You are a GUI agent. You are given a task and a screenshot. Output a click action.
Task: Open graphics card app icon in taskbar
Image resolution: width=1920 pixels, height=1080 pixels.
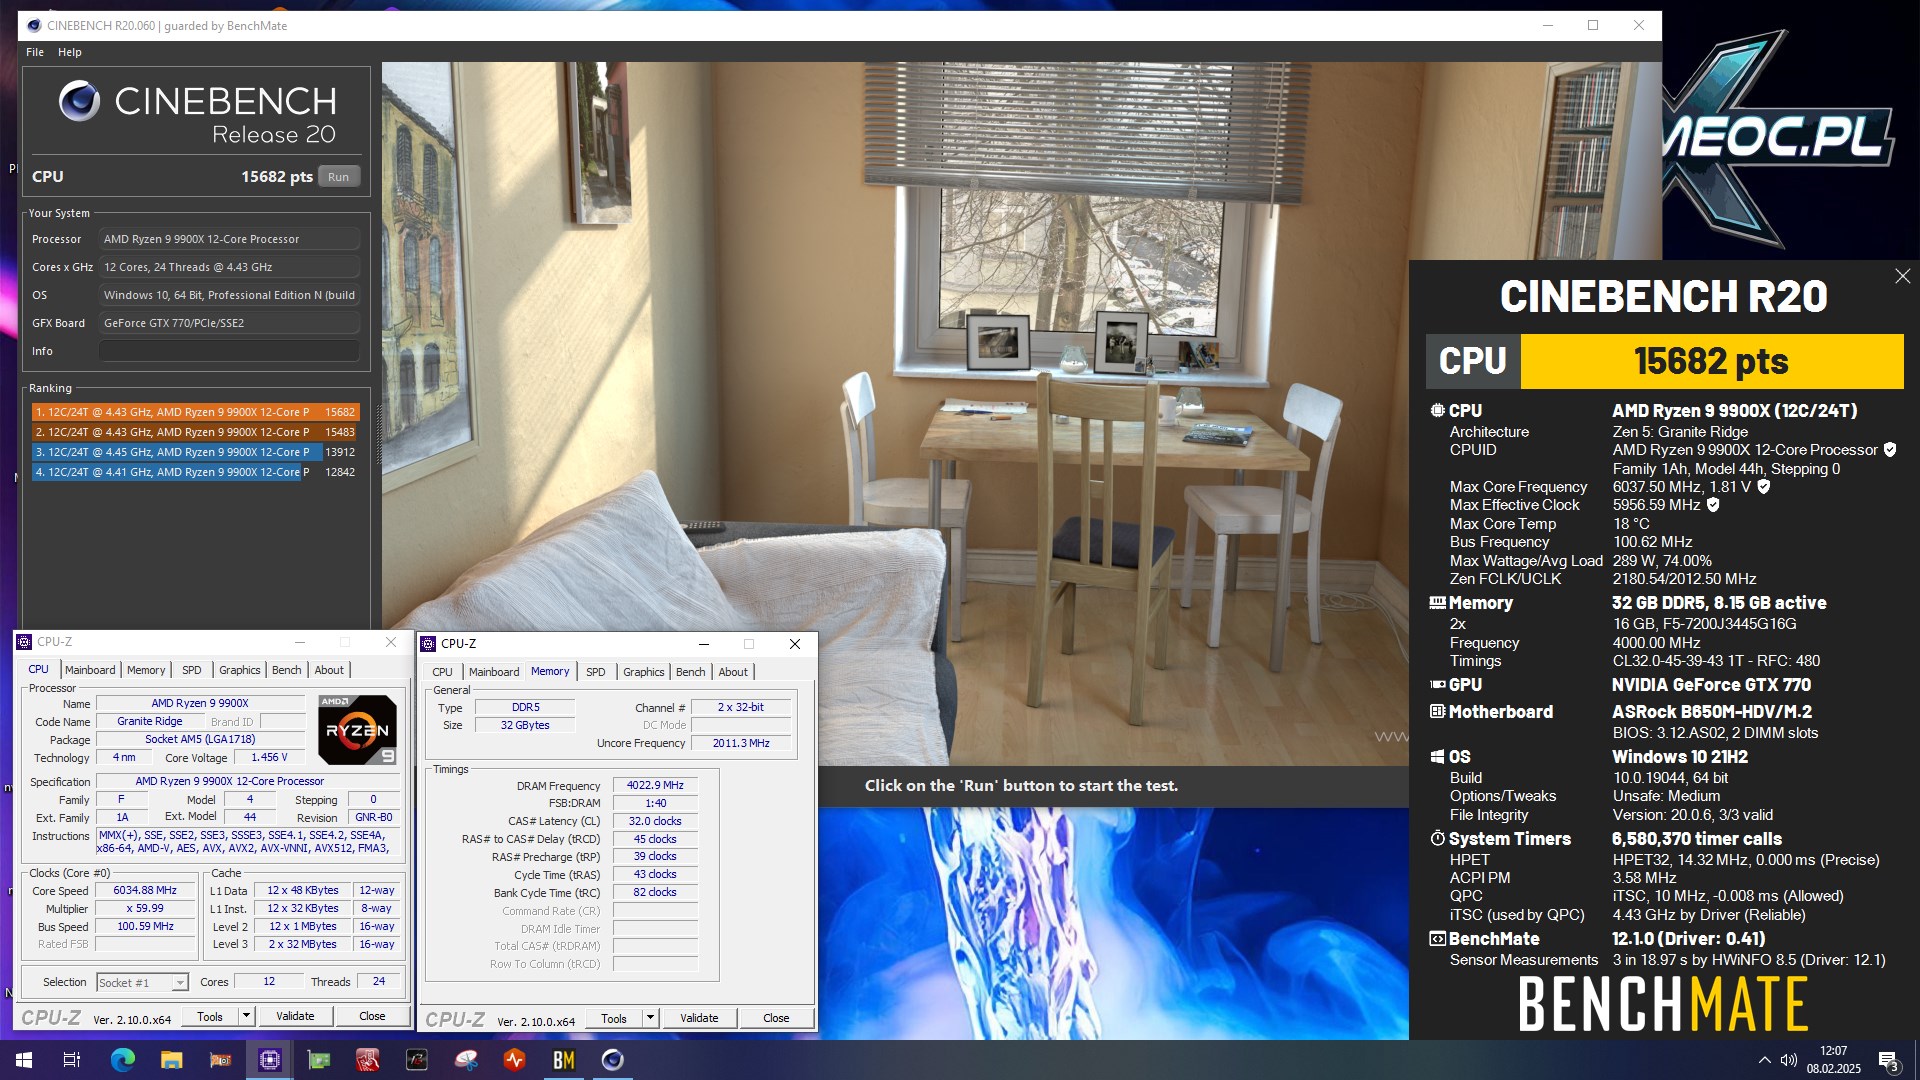pos(221,1060)
